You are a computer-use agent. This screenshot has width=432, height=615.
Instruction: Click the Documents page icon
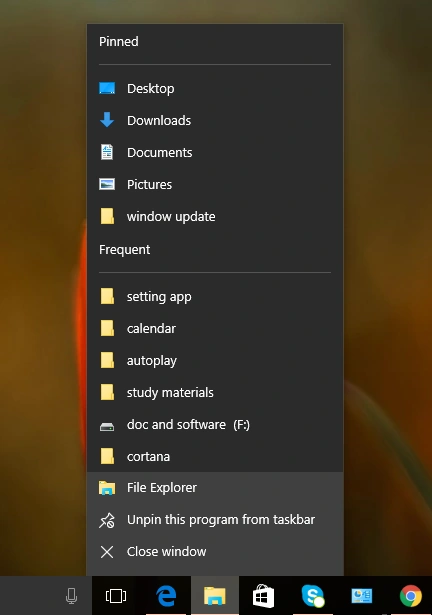tap(107, 152)
